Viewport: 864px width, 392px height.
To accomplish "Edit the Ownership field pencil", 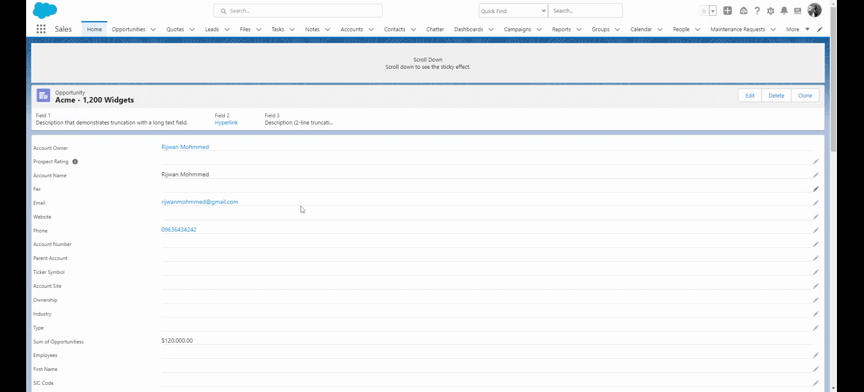I will coord(816,300).
